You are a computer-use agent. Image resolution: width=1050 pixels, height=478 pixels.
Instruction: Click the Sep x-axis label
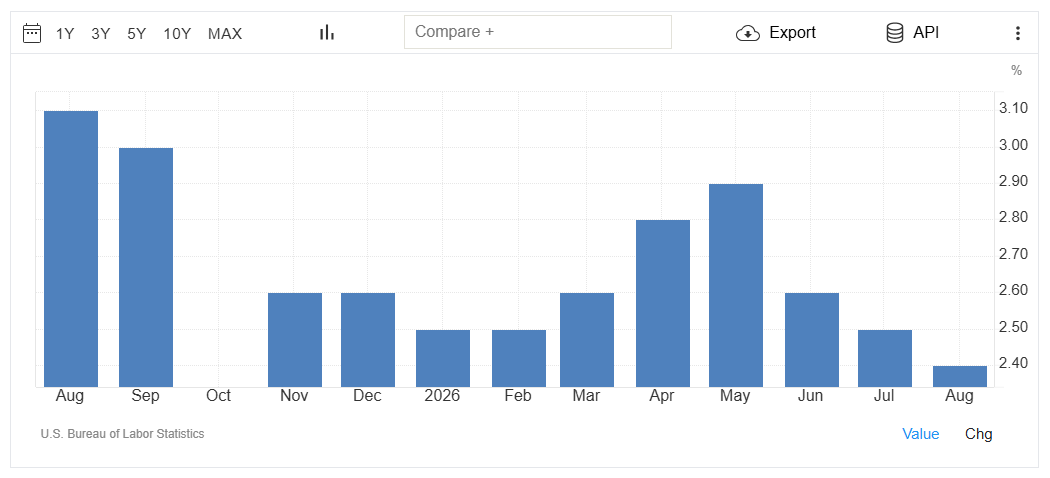(x=145, y=396)
